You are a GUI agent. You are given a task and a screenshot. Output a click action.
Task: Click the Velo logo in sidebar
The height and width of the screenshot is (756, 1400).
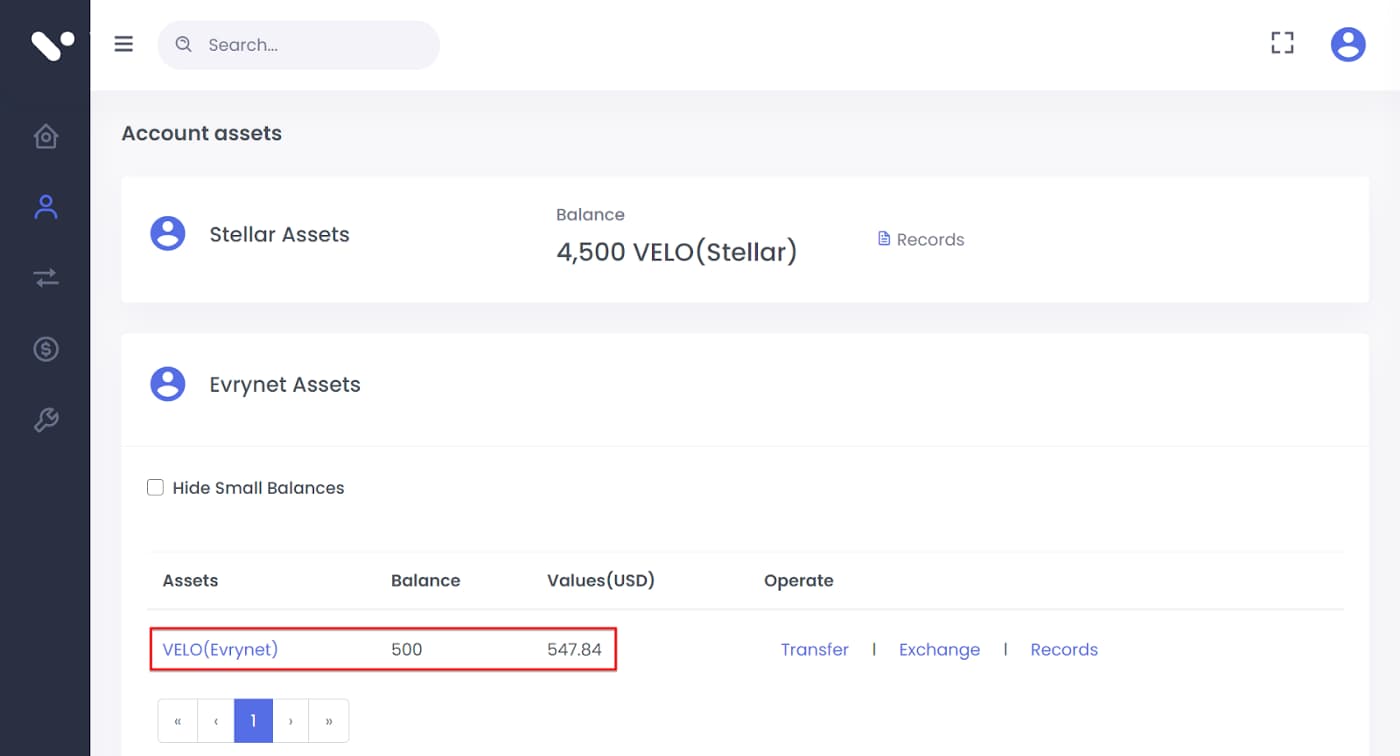click(x=52, y=45)
